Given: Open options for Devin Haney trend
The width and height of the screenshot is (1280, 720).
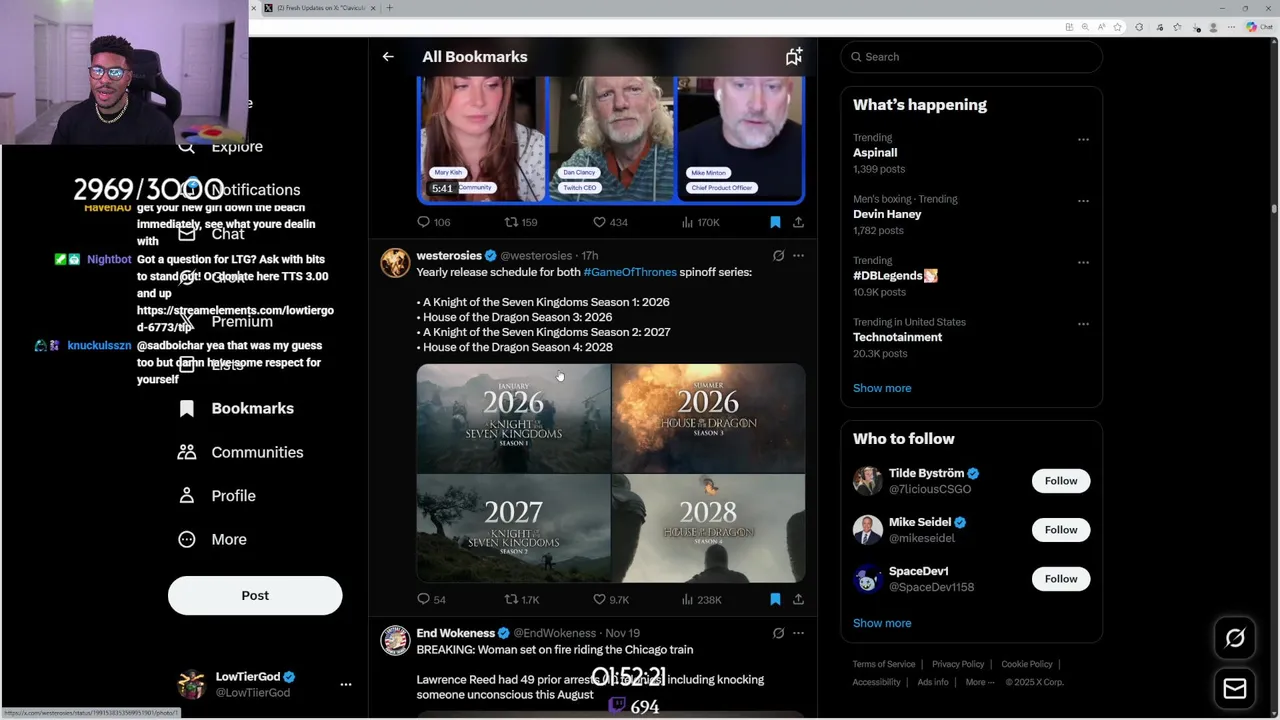Looking at the screenshot, I should [1083, 201].
